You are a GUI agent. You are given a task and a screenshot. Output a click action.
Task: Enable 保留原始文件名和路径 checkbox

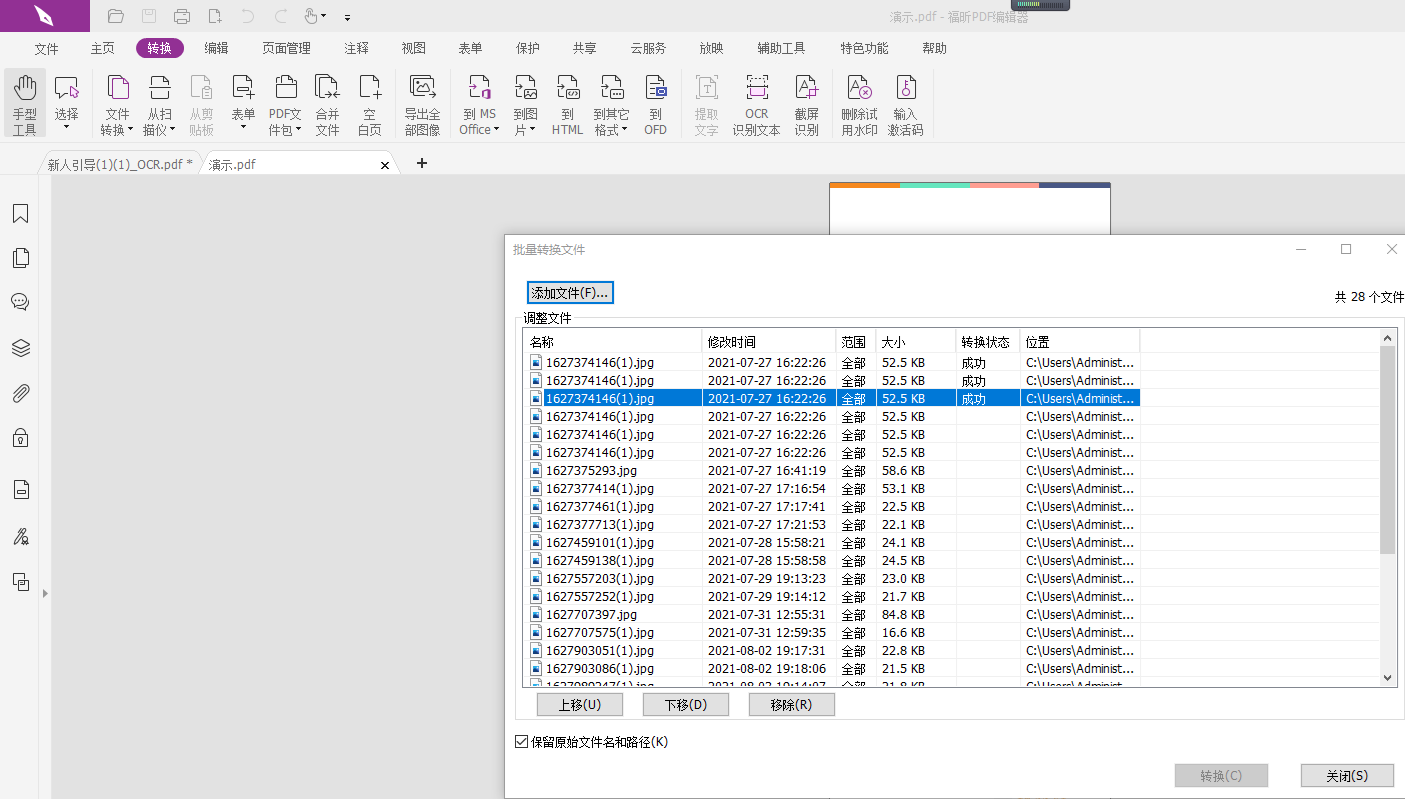pos(521,741)
